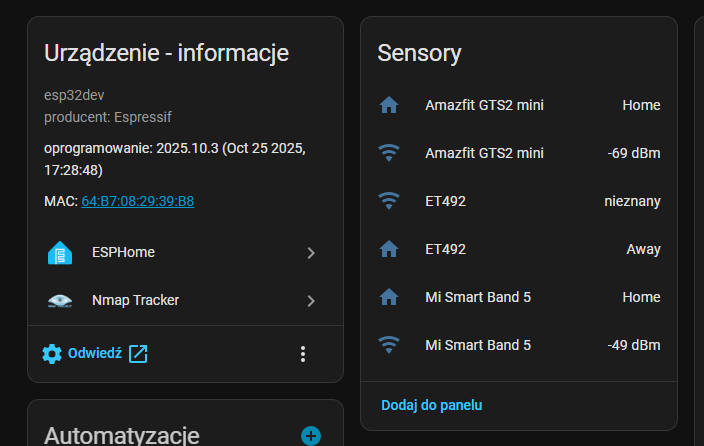Click the ESPHome integration icon
Image resolution: width=704 pixels, height=446 pixels.
pyautogui.click(x=60, y=253)
